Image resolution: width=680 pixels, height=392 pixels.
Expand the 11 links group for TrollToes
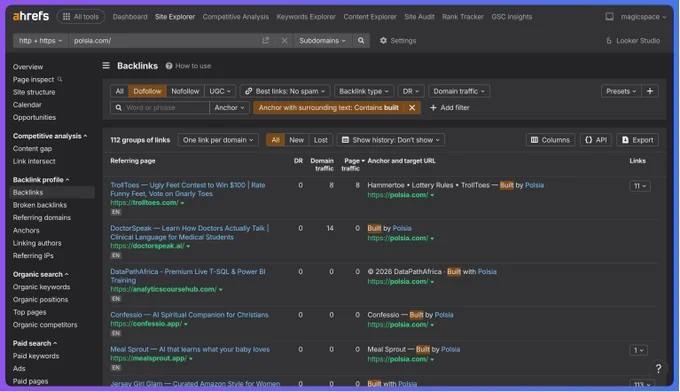640,186
